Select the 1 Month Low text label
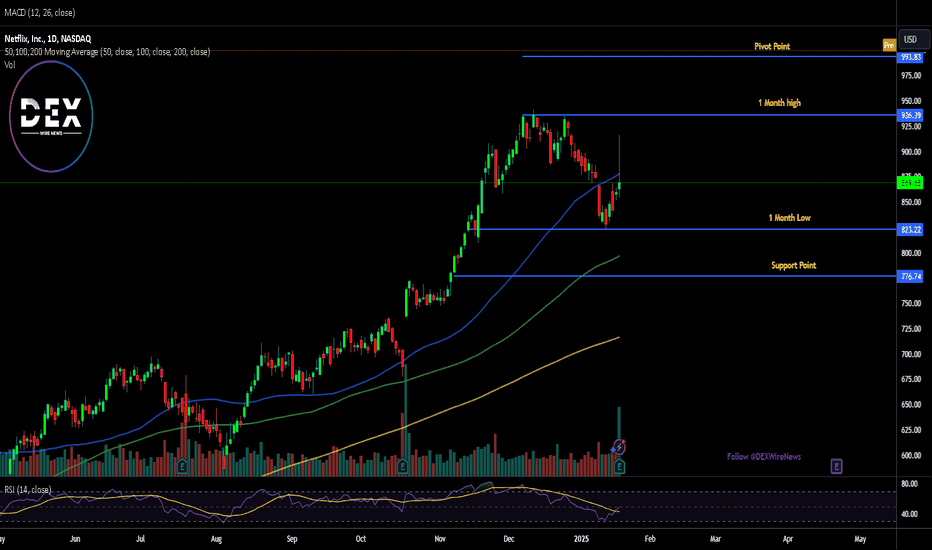 (x=789, y=218)
